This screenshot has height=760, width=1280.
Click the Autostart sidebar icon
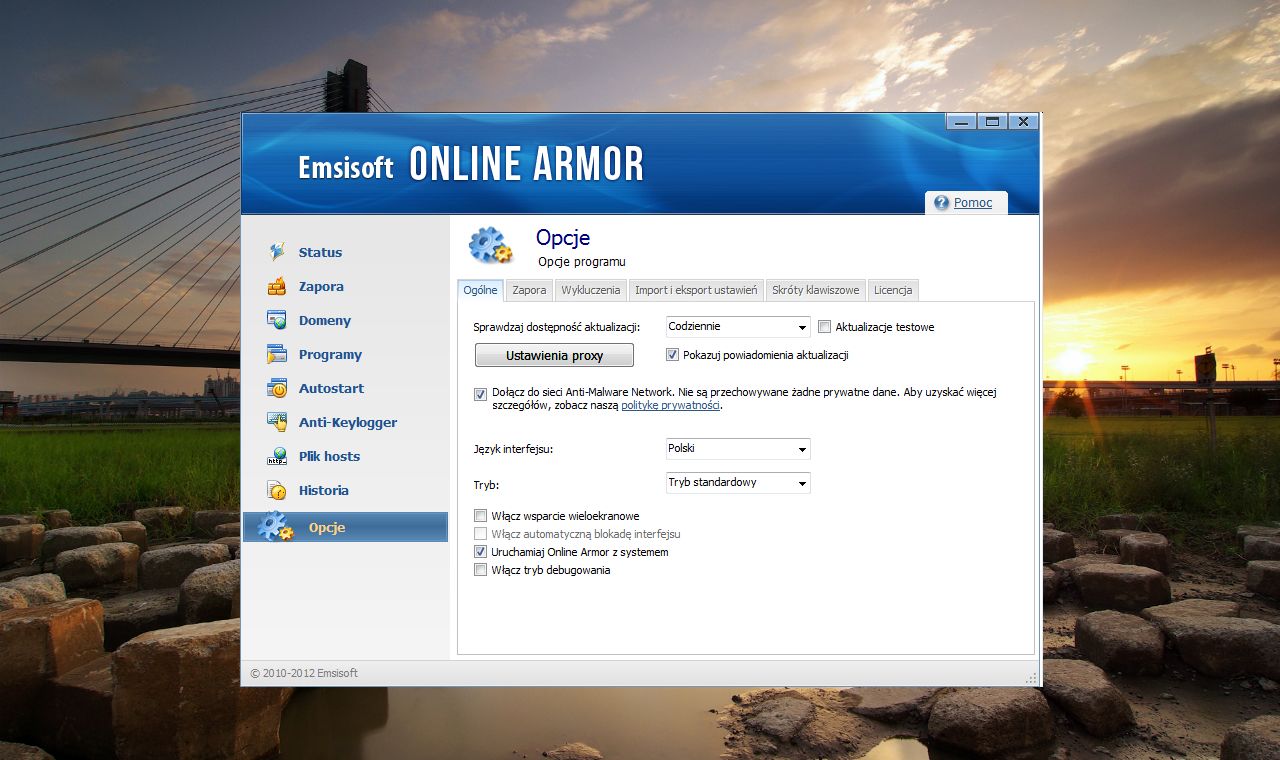pos(277,388)
